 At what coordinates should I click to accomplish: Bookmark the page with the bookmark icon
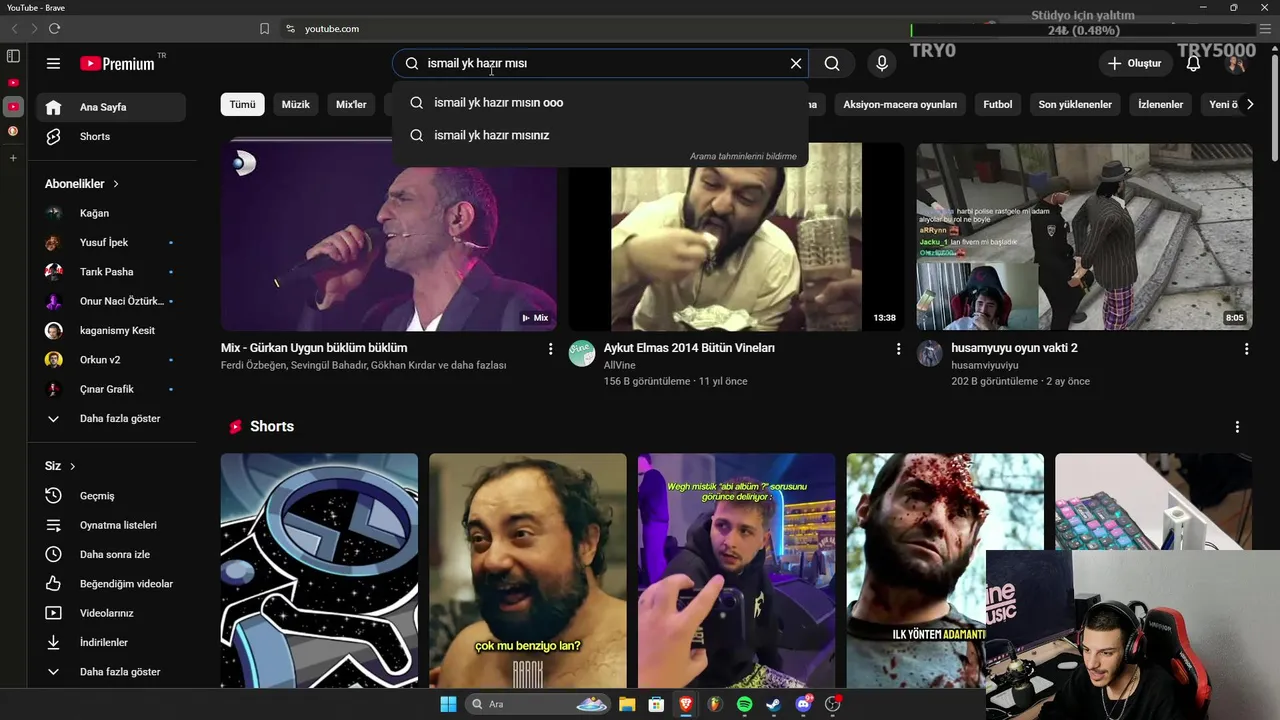[x=264, y=29]
